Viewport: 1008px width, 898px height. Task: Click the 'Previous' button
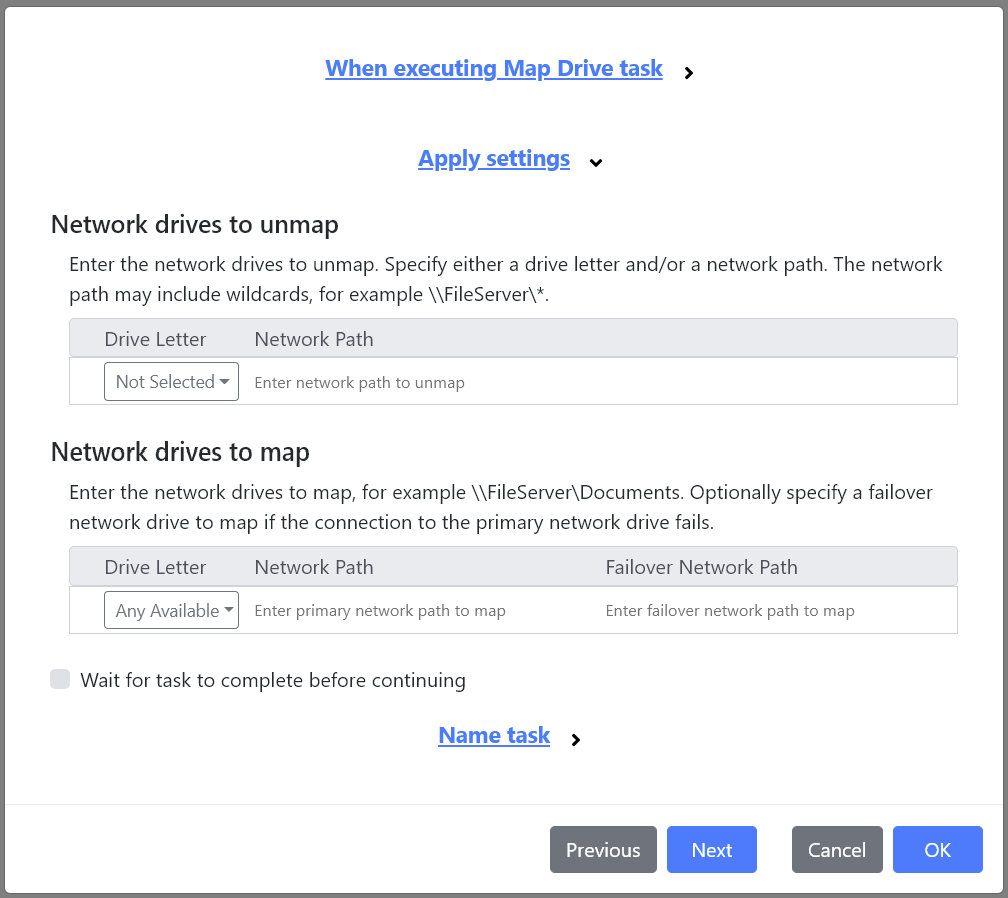pos(603,849)
